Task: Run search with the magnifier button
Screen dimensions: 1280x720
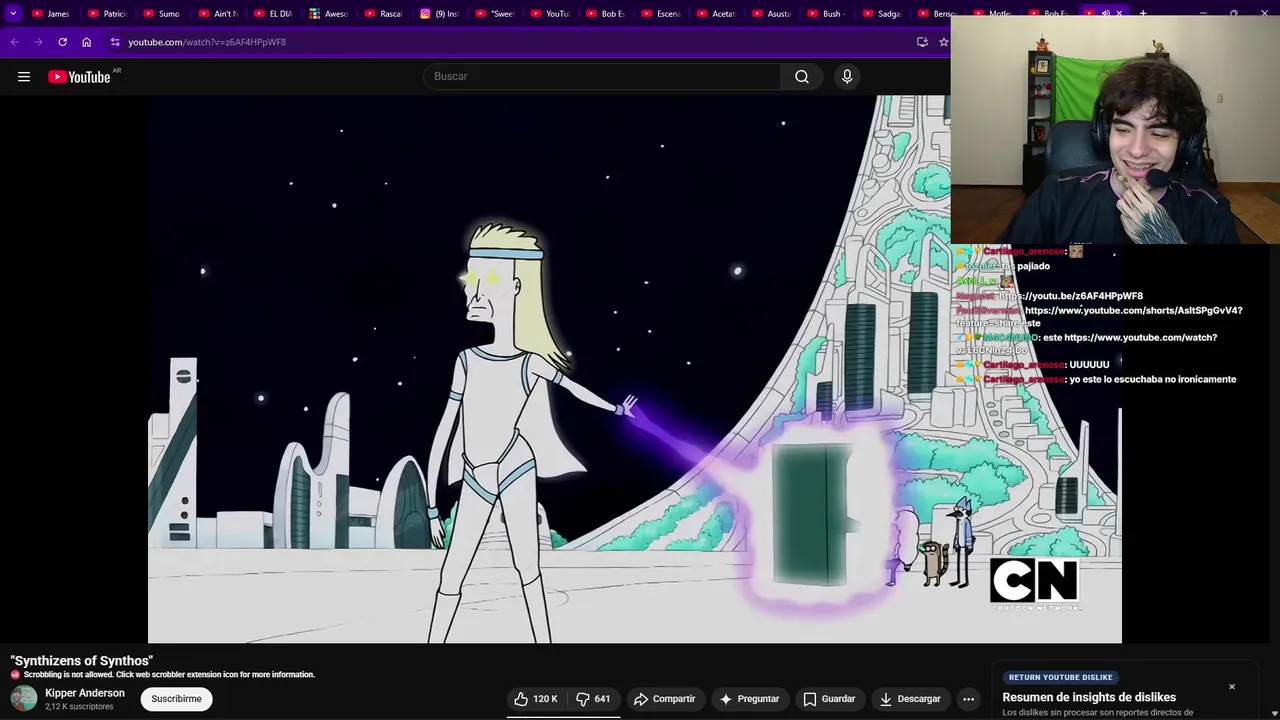Action: click(802, 76)
